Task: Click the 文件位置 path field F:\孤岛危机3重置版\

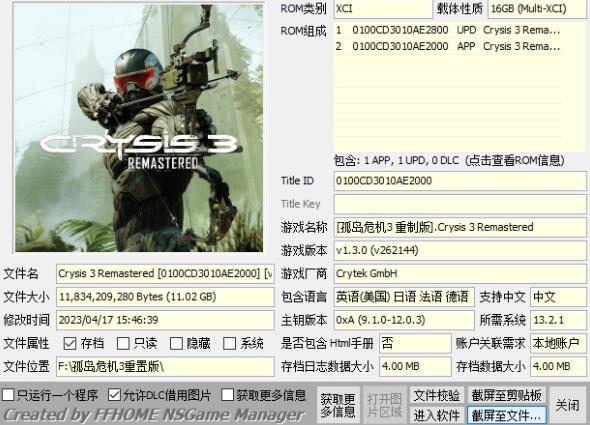Action: [165, 366]
